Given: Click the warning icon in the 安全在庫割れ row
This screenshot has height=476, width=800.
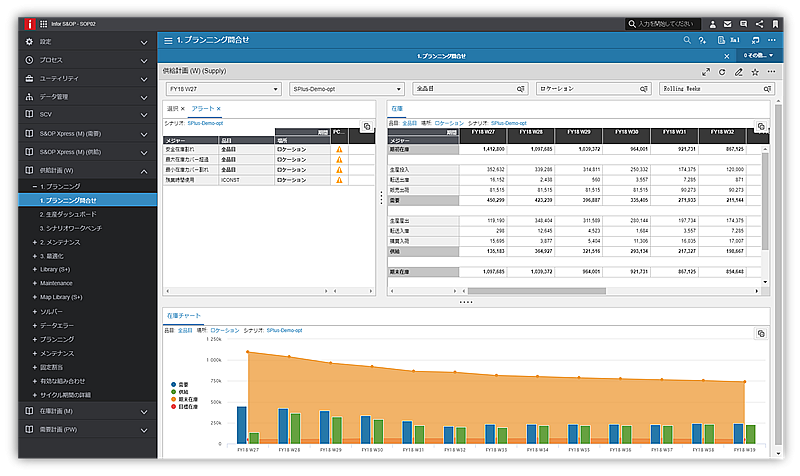Looking at the screenshot, I should tap(339, 149).
